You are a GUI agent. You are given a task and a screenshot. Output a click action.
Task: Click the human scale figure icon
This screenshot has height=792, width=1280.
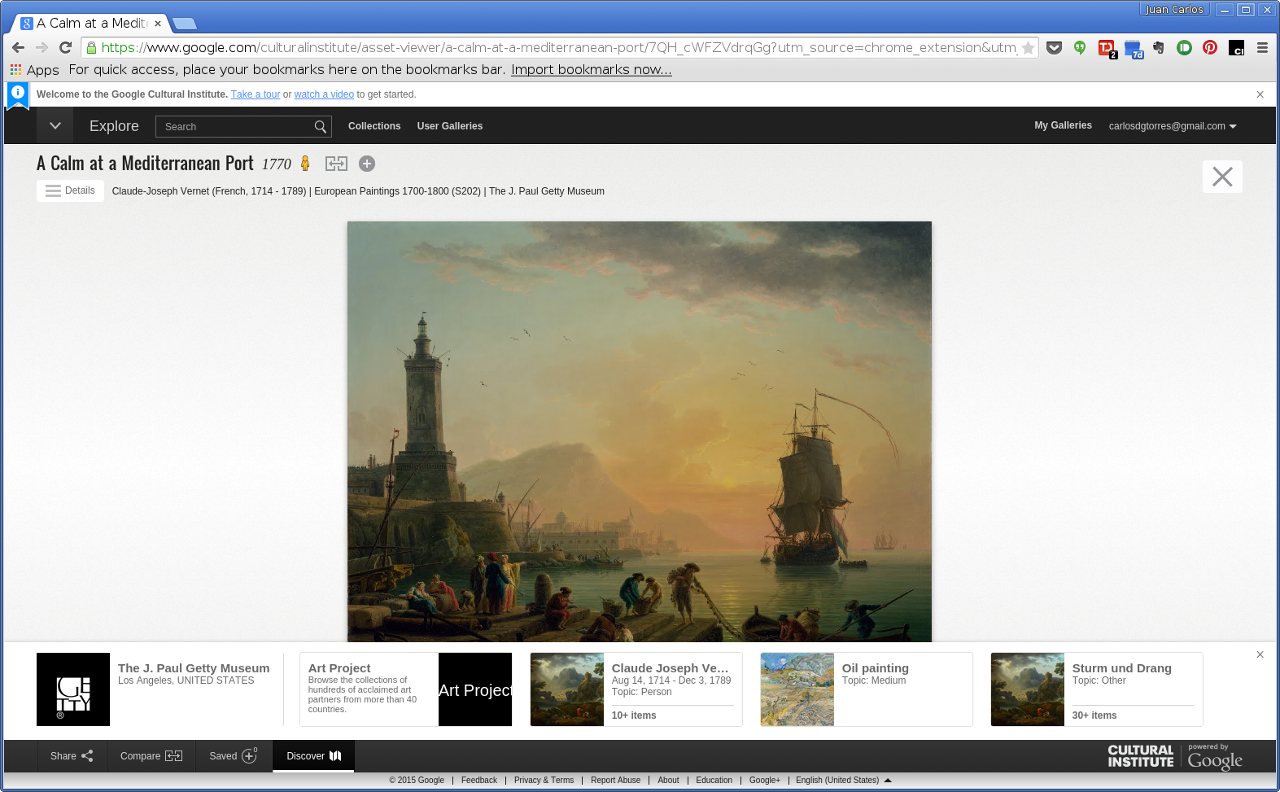point(305,163)
